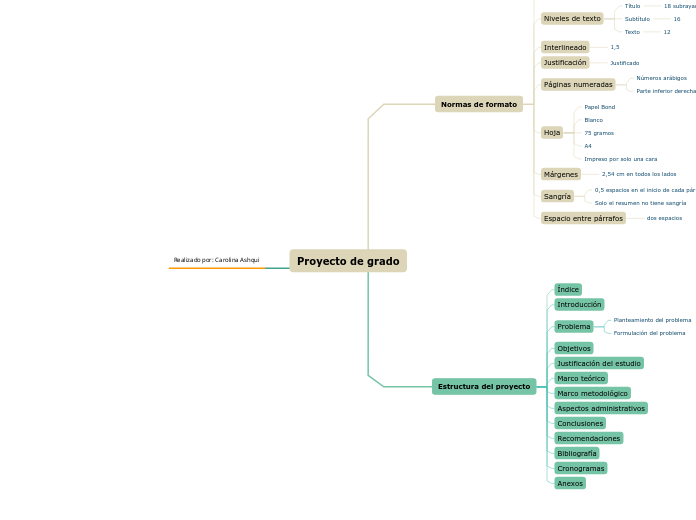Click the Subtítulo leaf text

(x=637, y=19)
